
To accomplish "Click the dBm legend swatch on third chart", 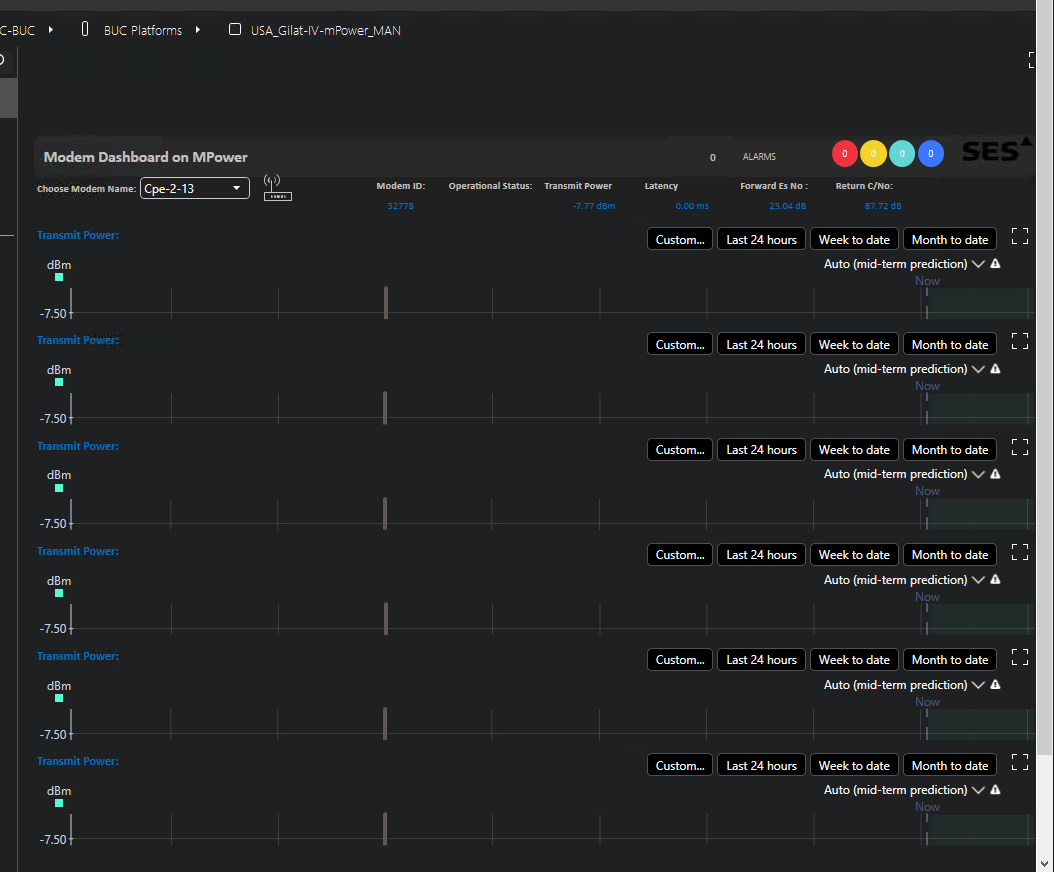I will [x=59, y=488].
